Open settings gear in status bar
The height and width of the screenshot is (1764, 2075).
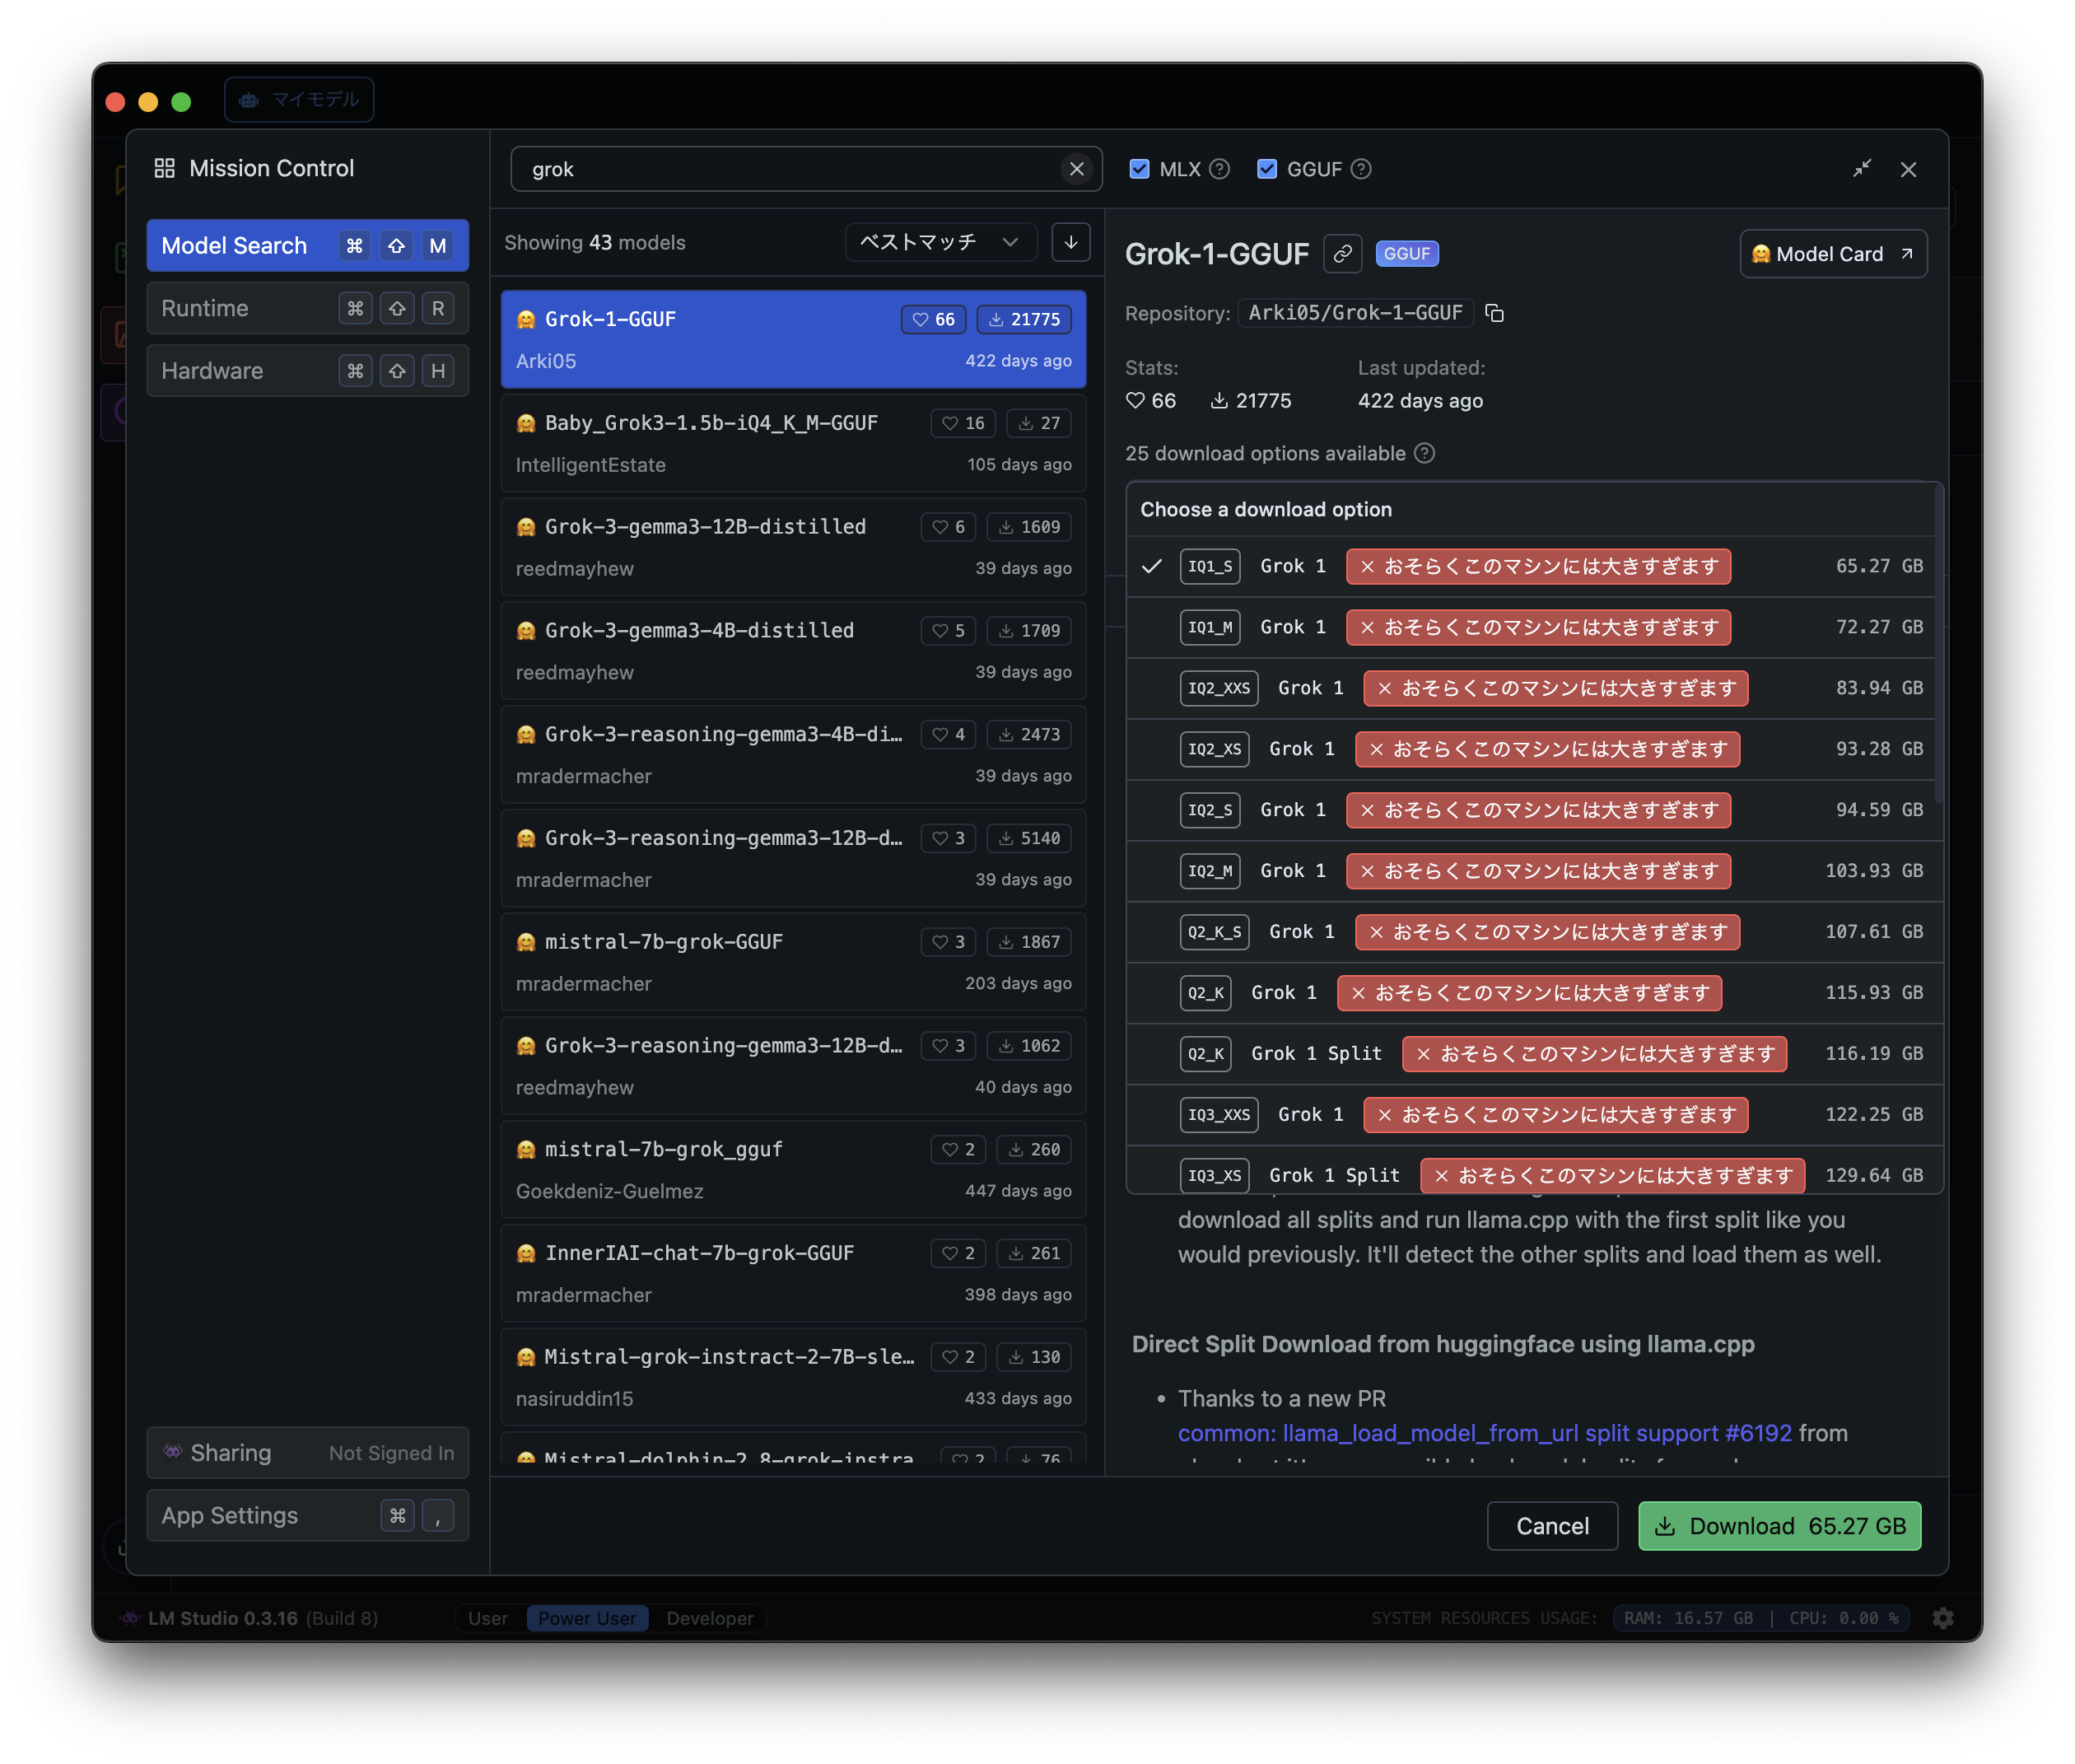(1942, 1618)
